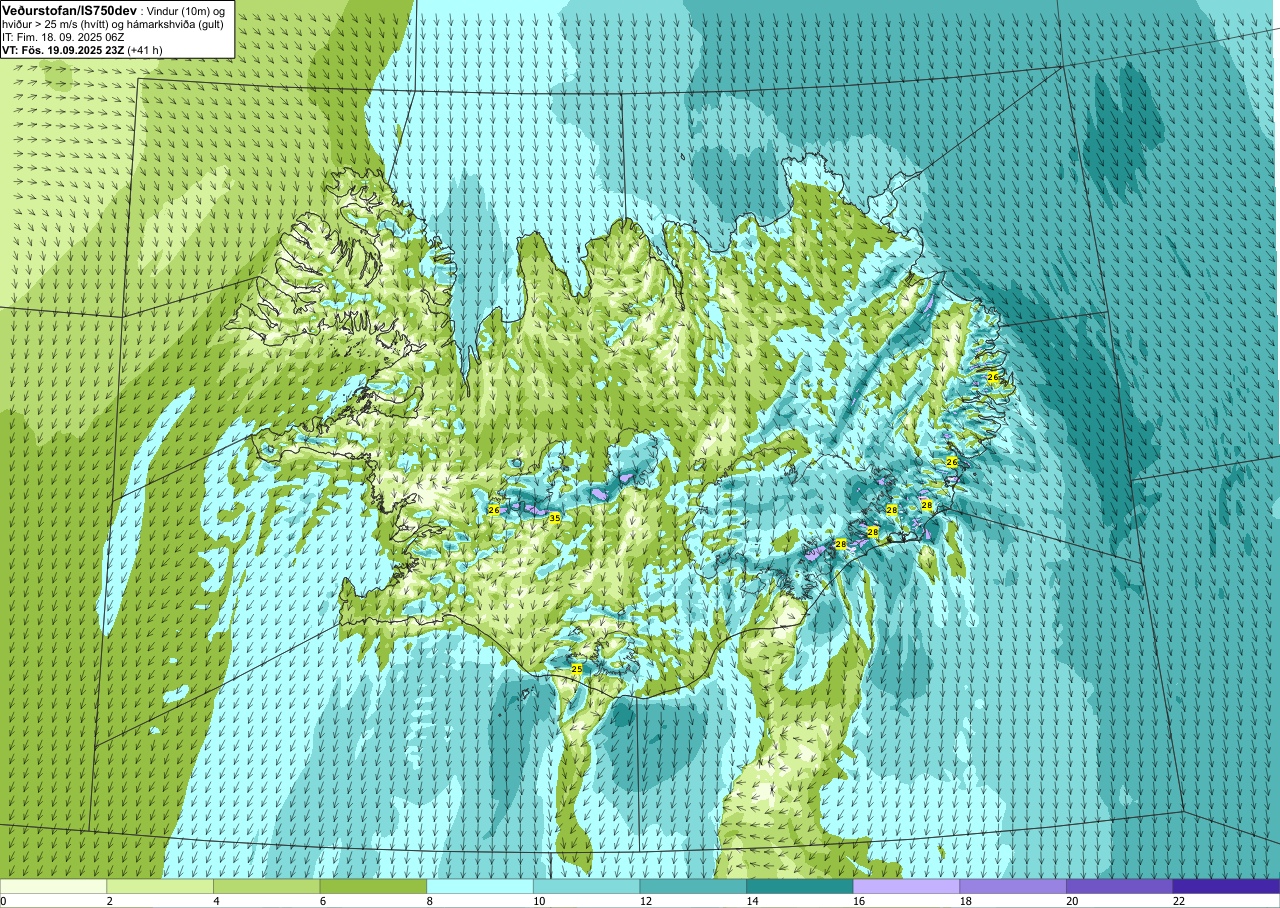Click the 26 gust marker beside the 35 marker
Viewport: 1280px width, 908px height.
(x=493, y=510)
